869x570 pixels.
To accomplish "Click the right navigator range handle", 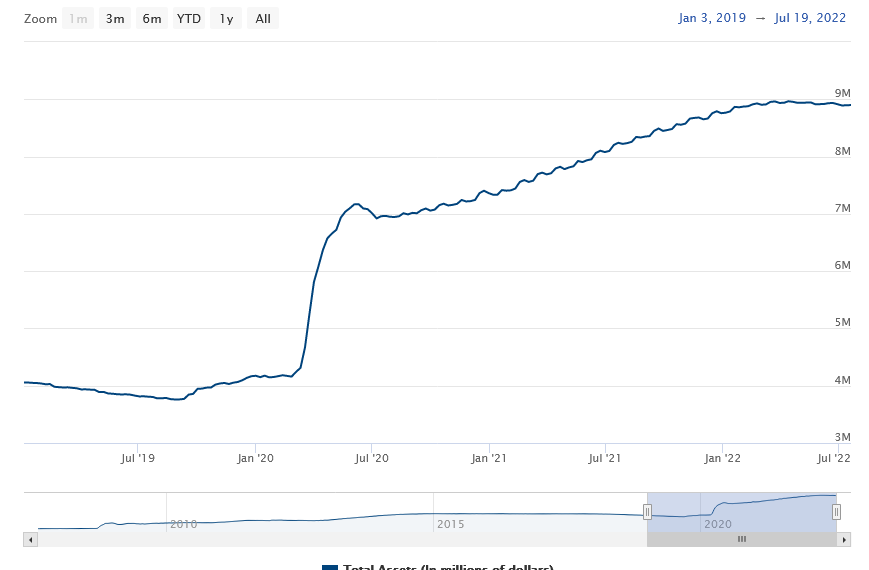I will pyautogui.click(x=836, y=512).
